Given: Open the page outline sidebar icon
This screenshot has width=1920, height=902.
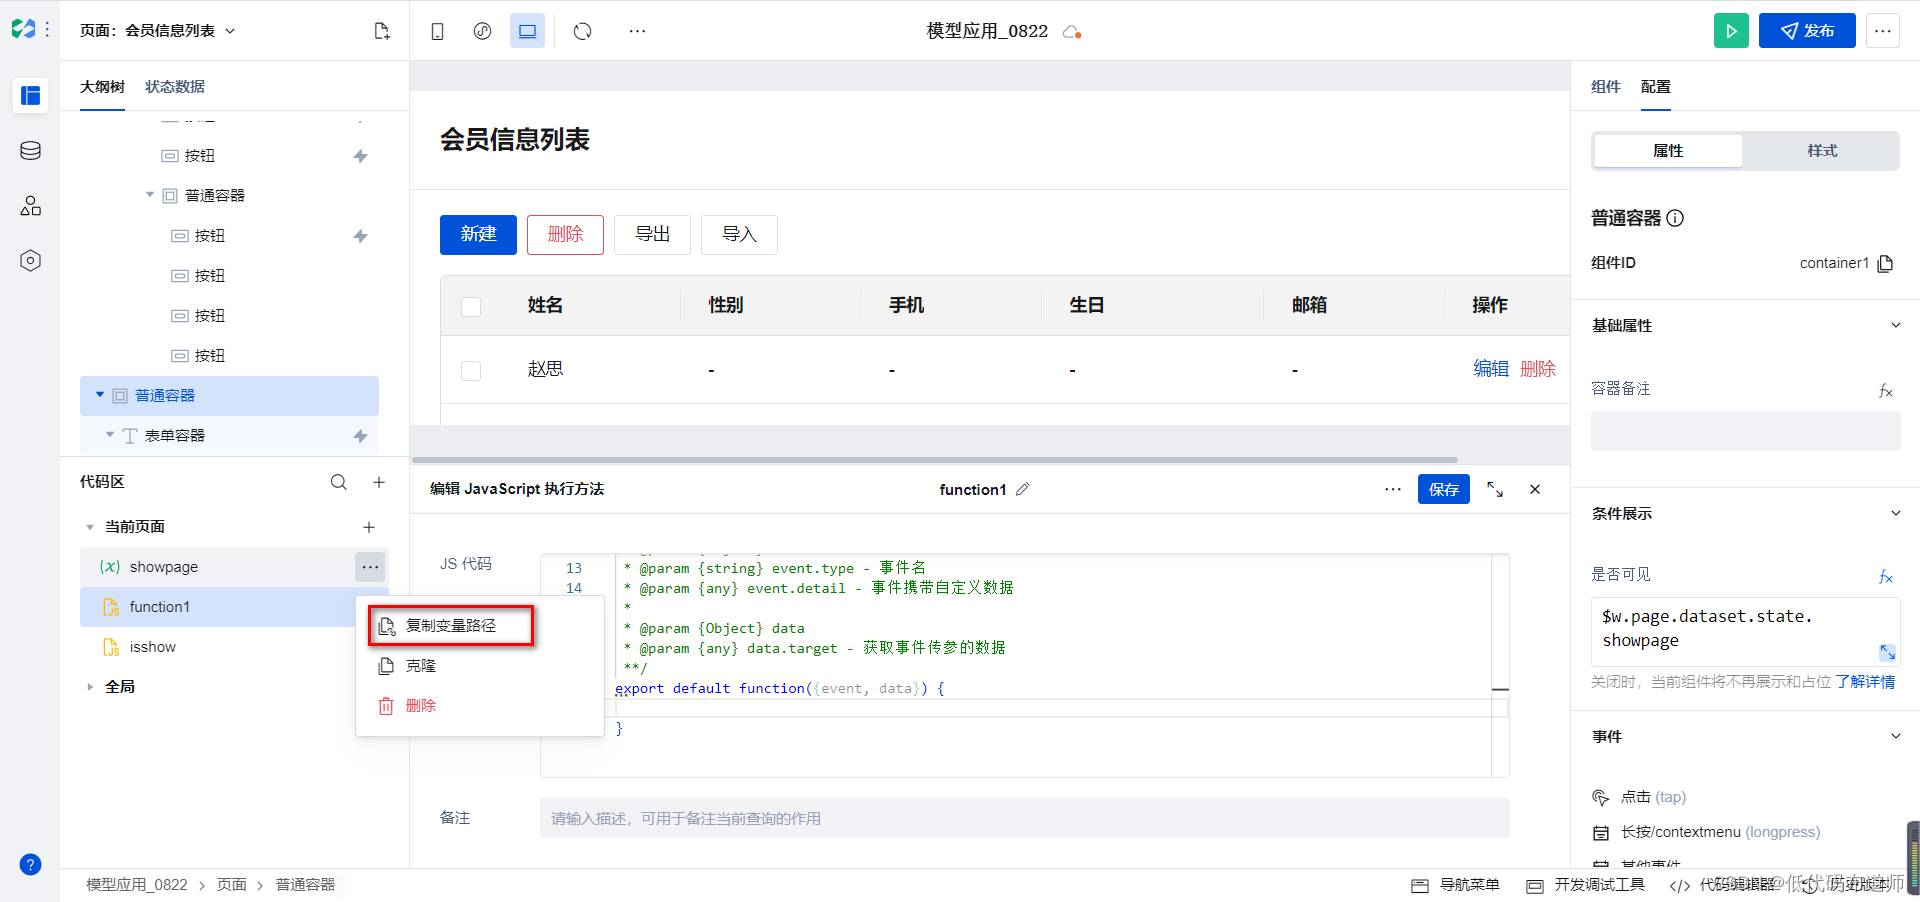Looking at the screenshot, I should pyautogui.click(x=30, y=96).
